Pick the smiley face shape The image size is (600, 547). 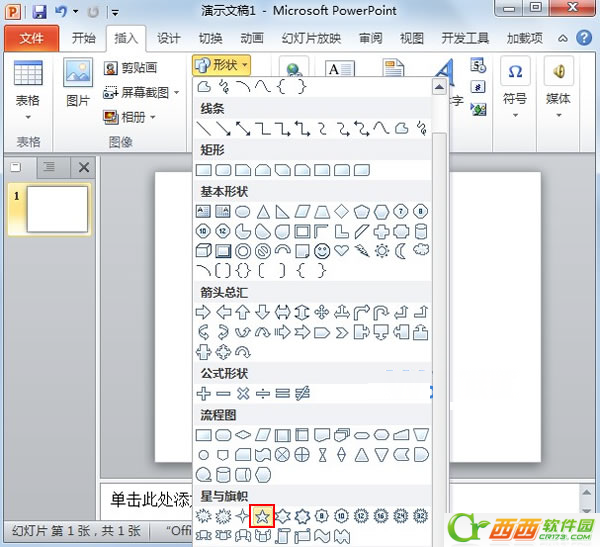point(322,250)
